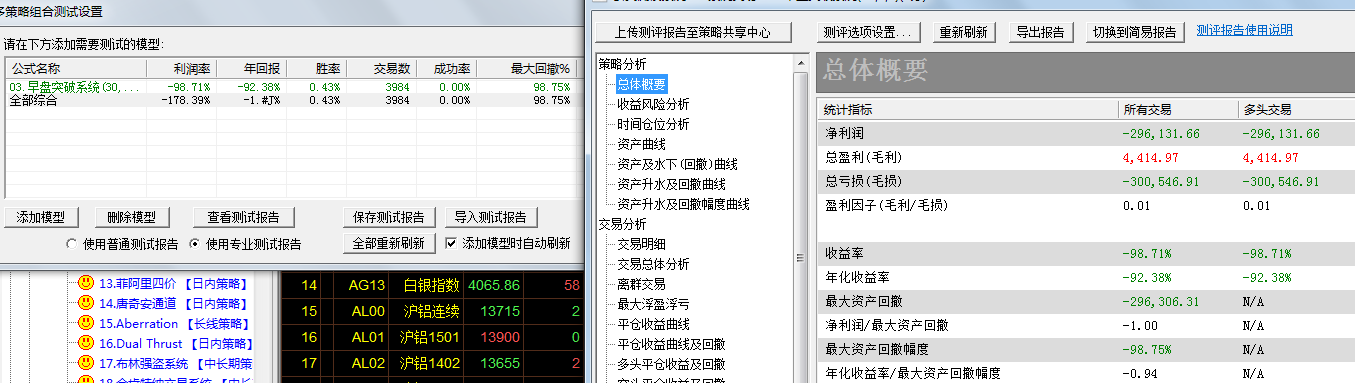
Task: Click scroll up arrow of report tree
Action: coord(799,62)
